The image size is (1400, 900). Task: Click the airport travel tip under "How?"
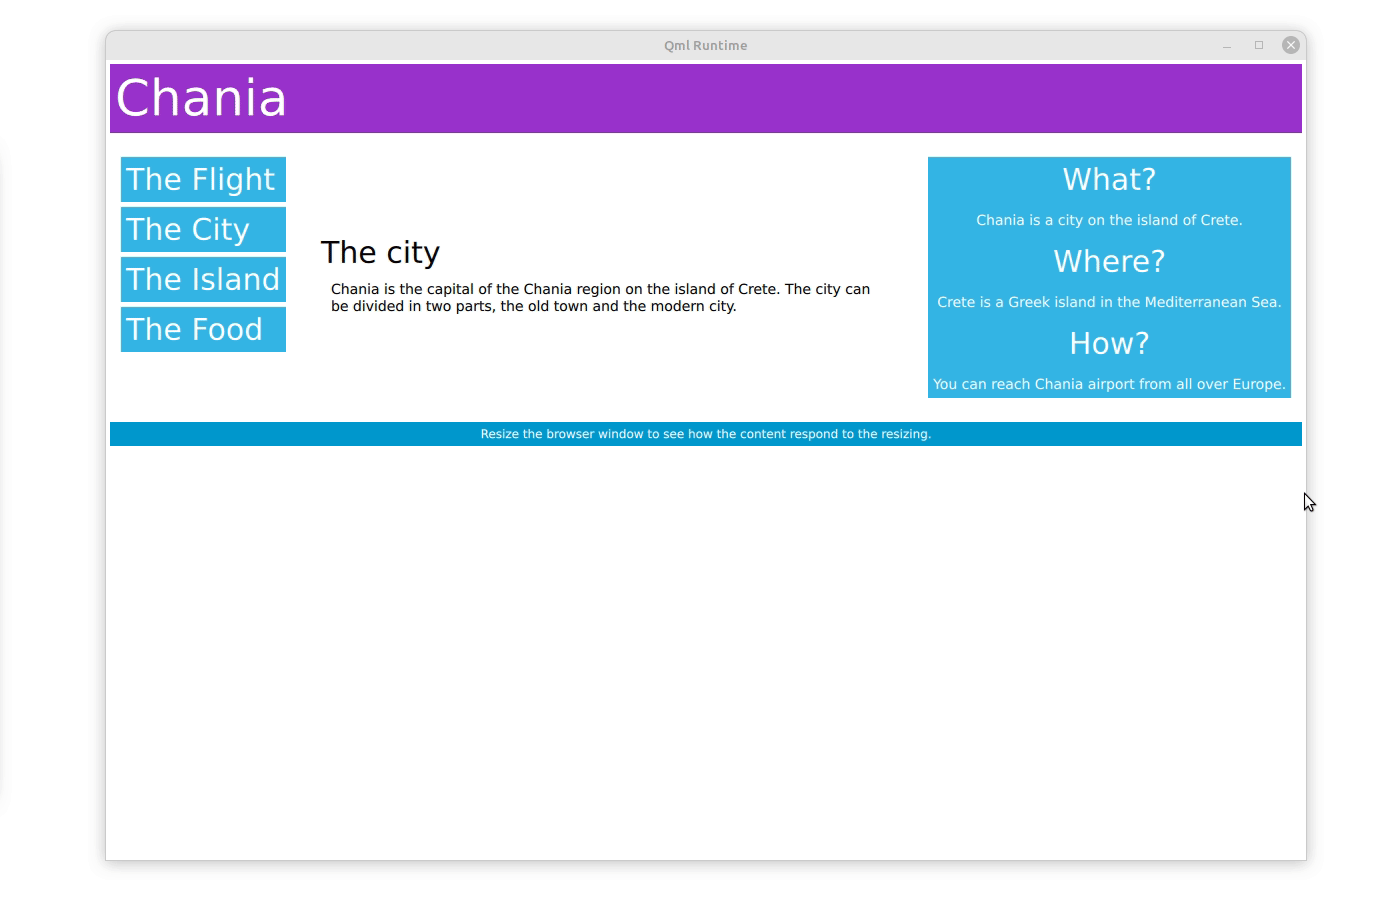click(1108, 383)
